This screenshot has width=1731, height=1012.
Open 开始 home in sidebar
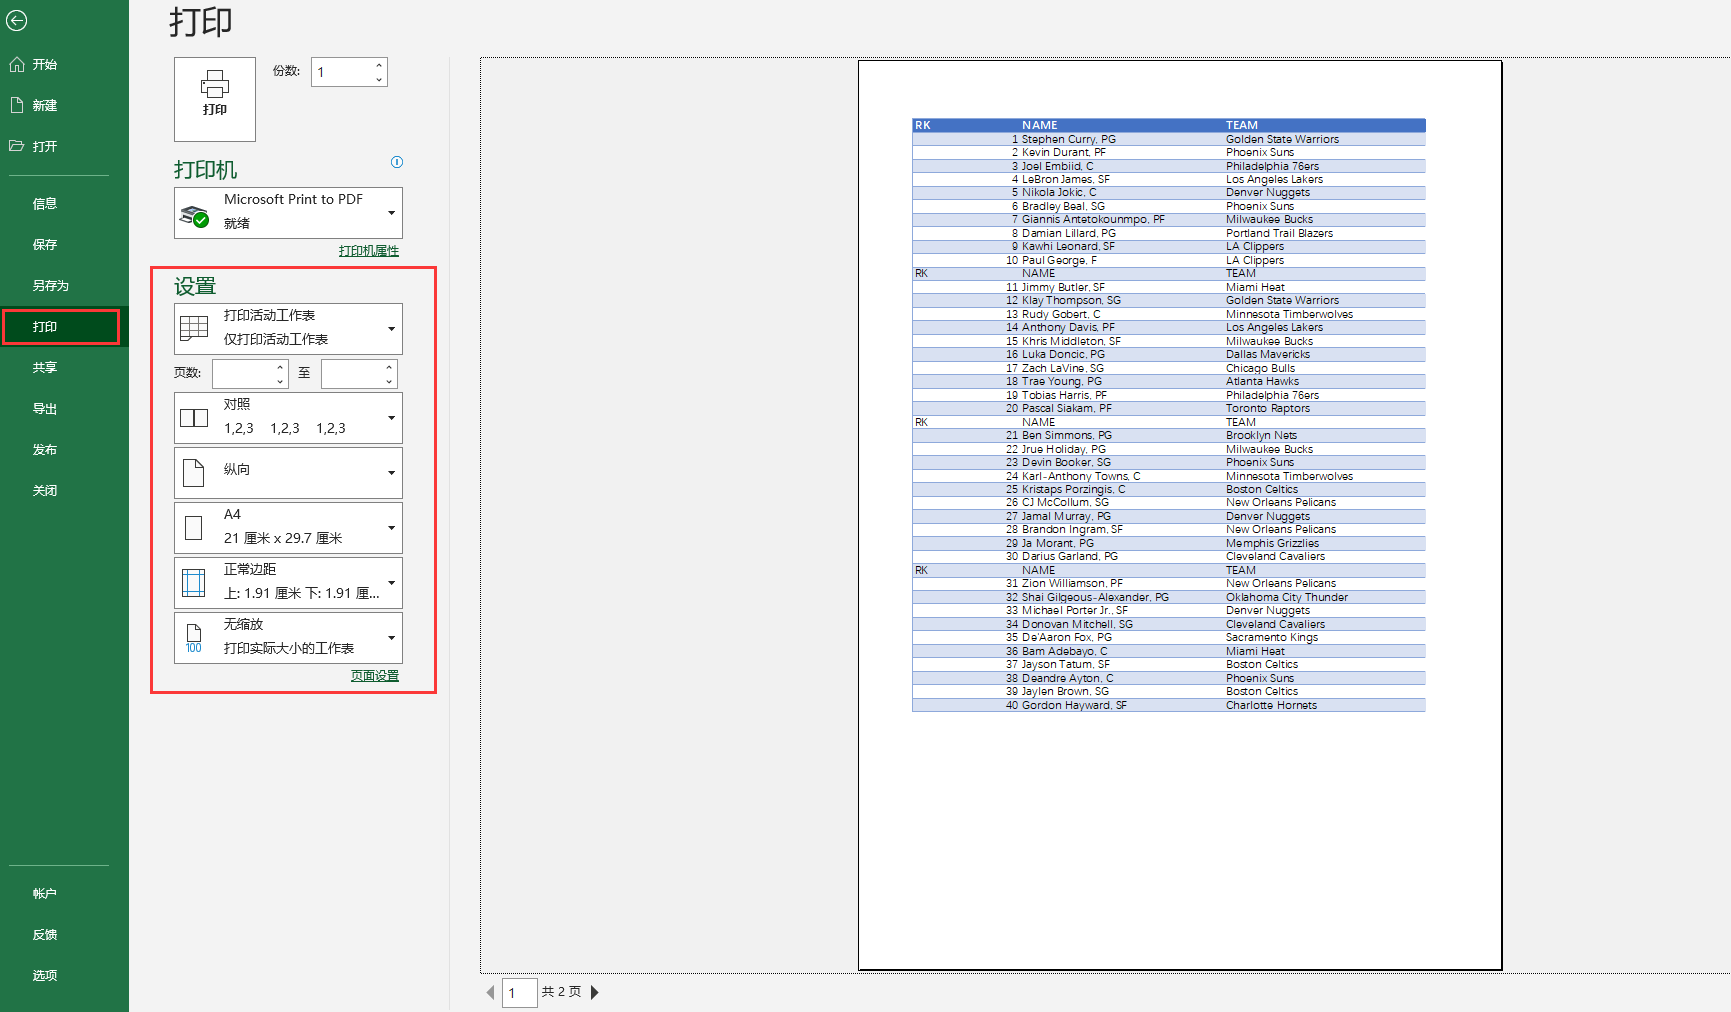click(45, 65)
